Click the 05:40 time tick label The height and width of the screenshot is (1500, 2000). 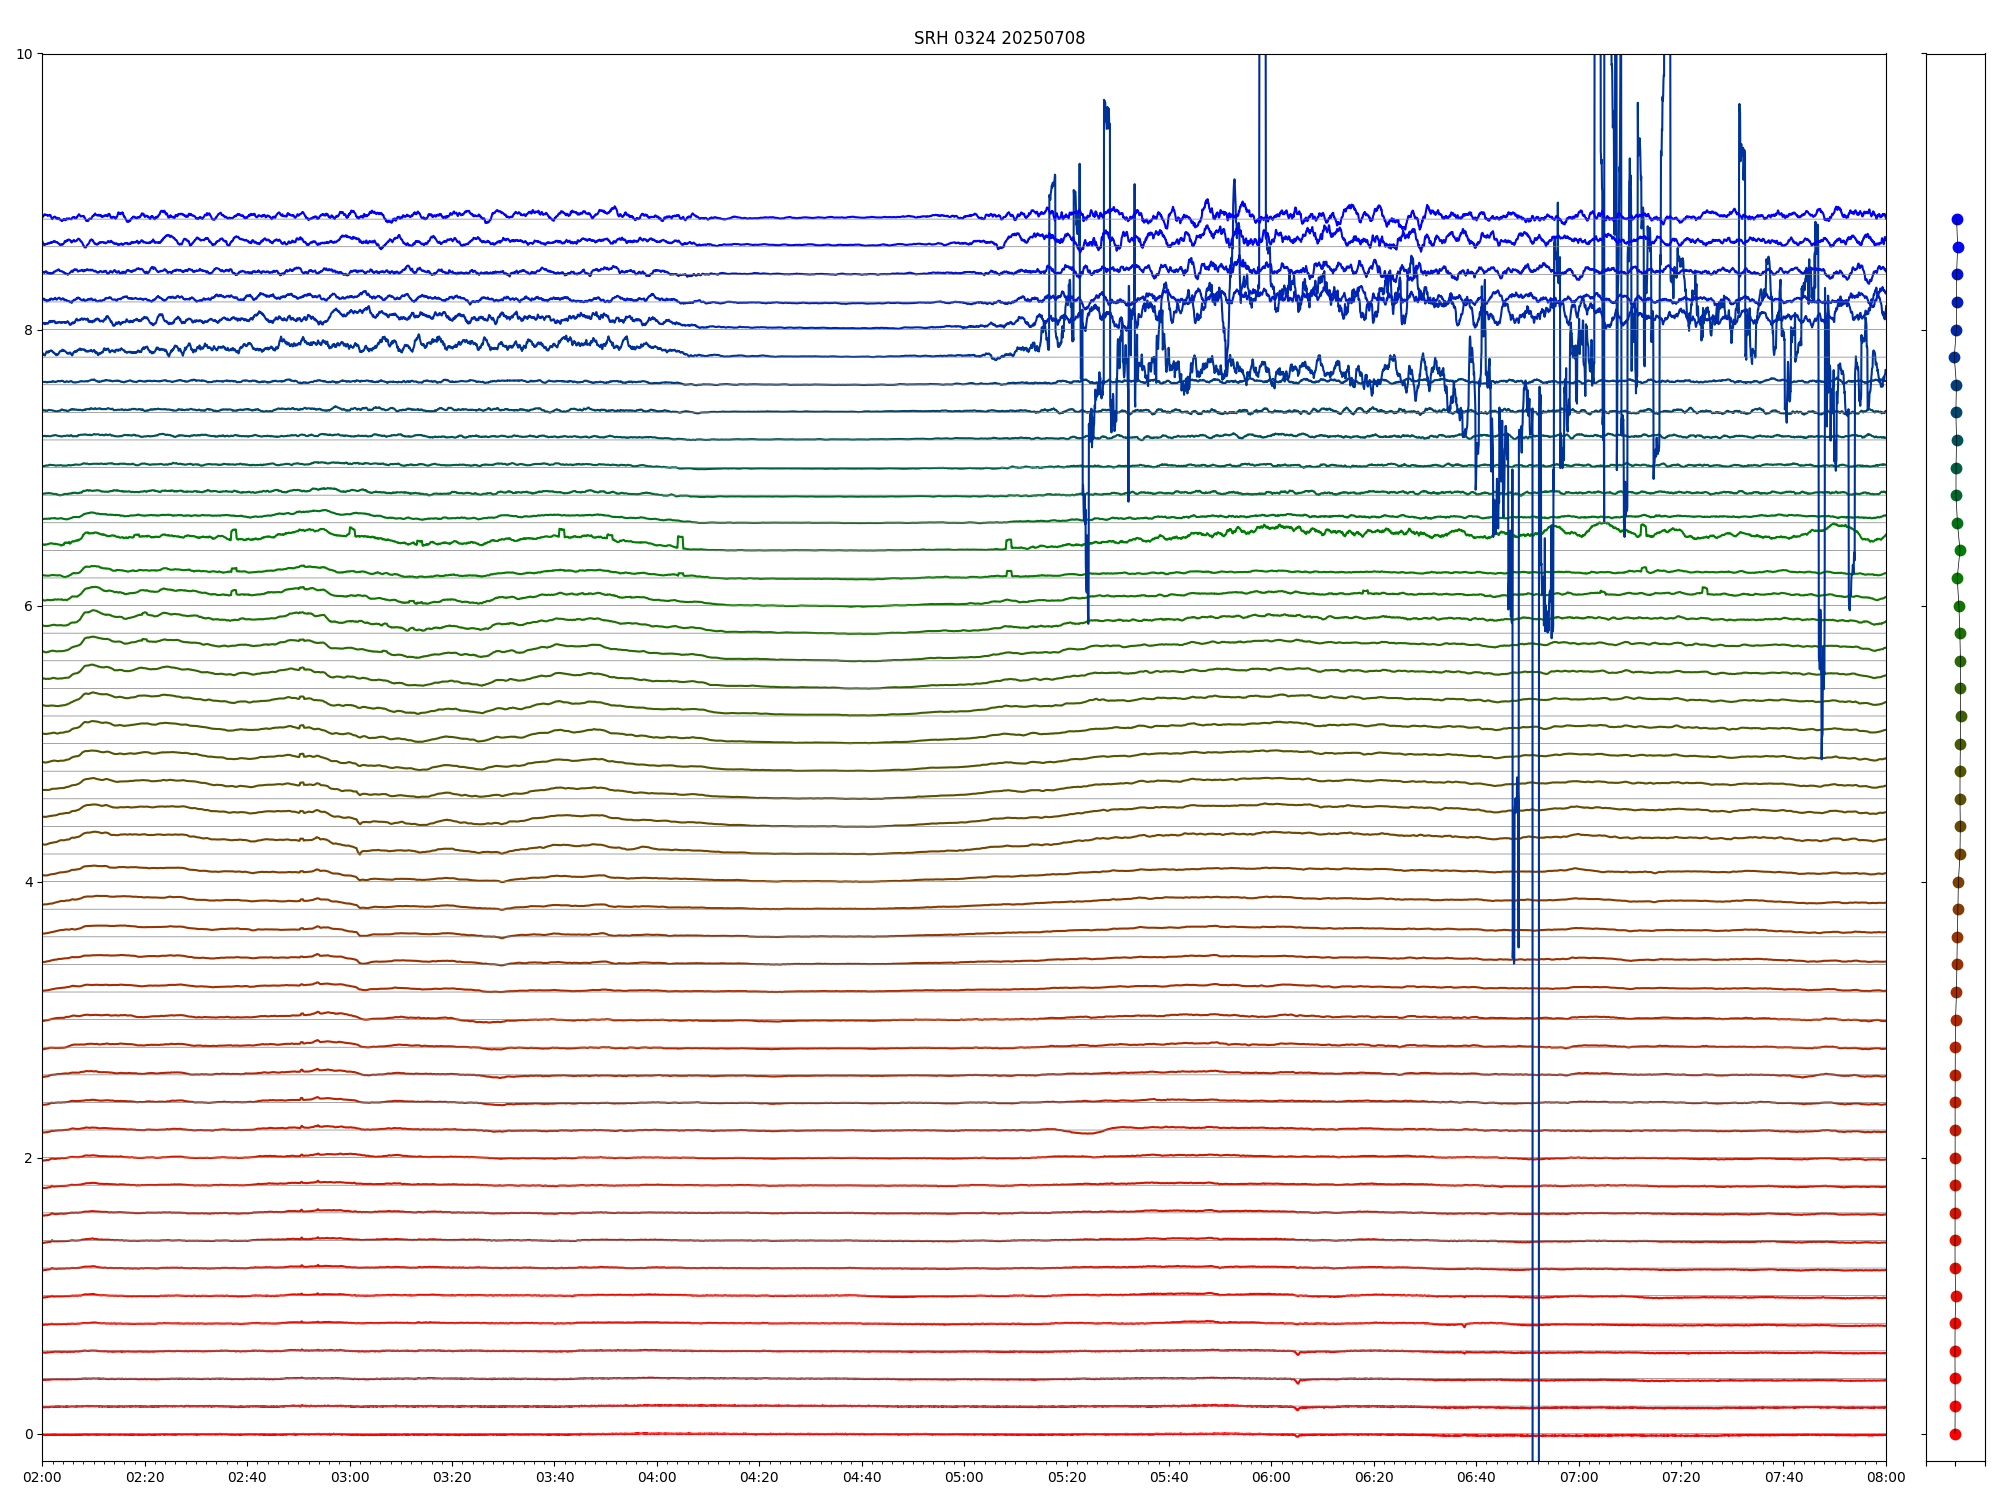pos(1169,1477)
